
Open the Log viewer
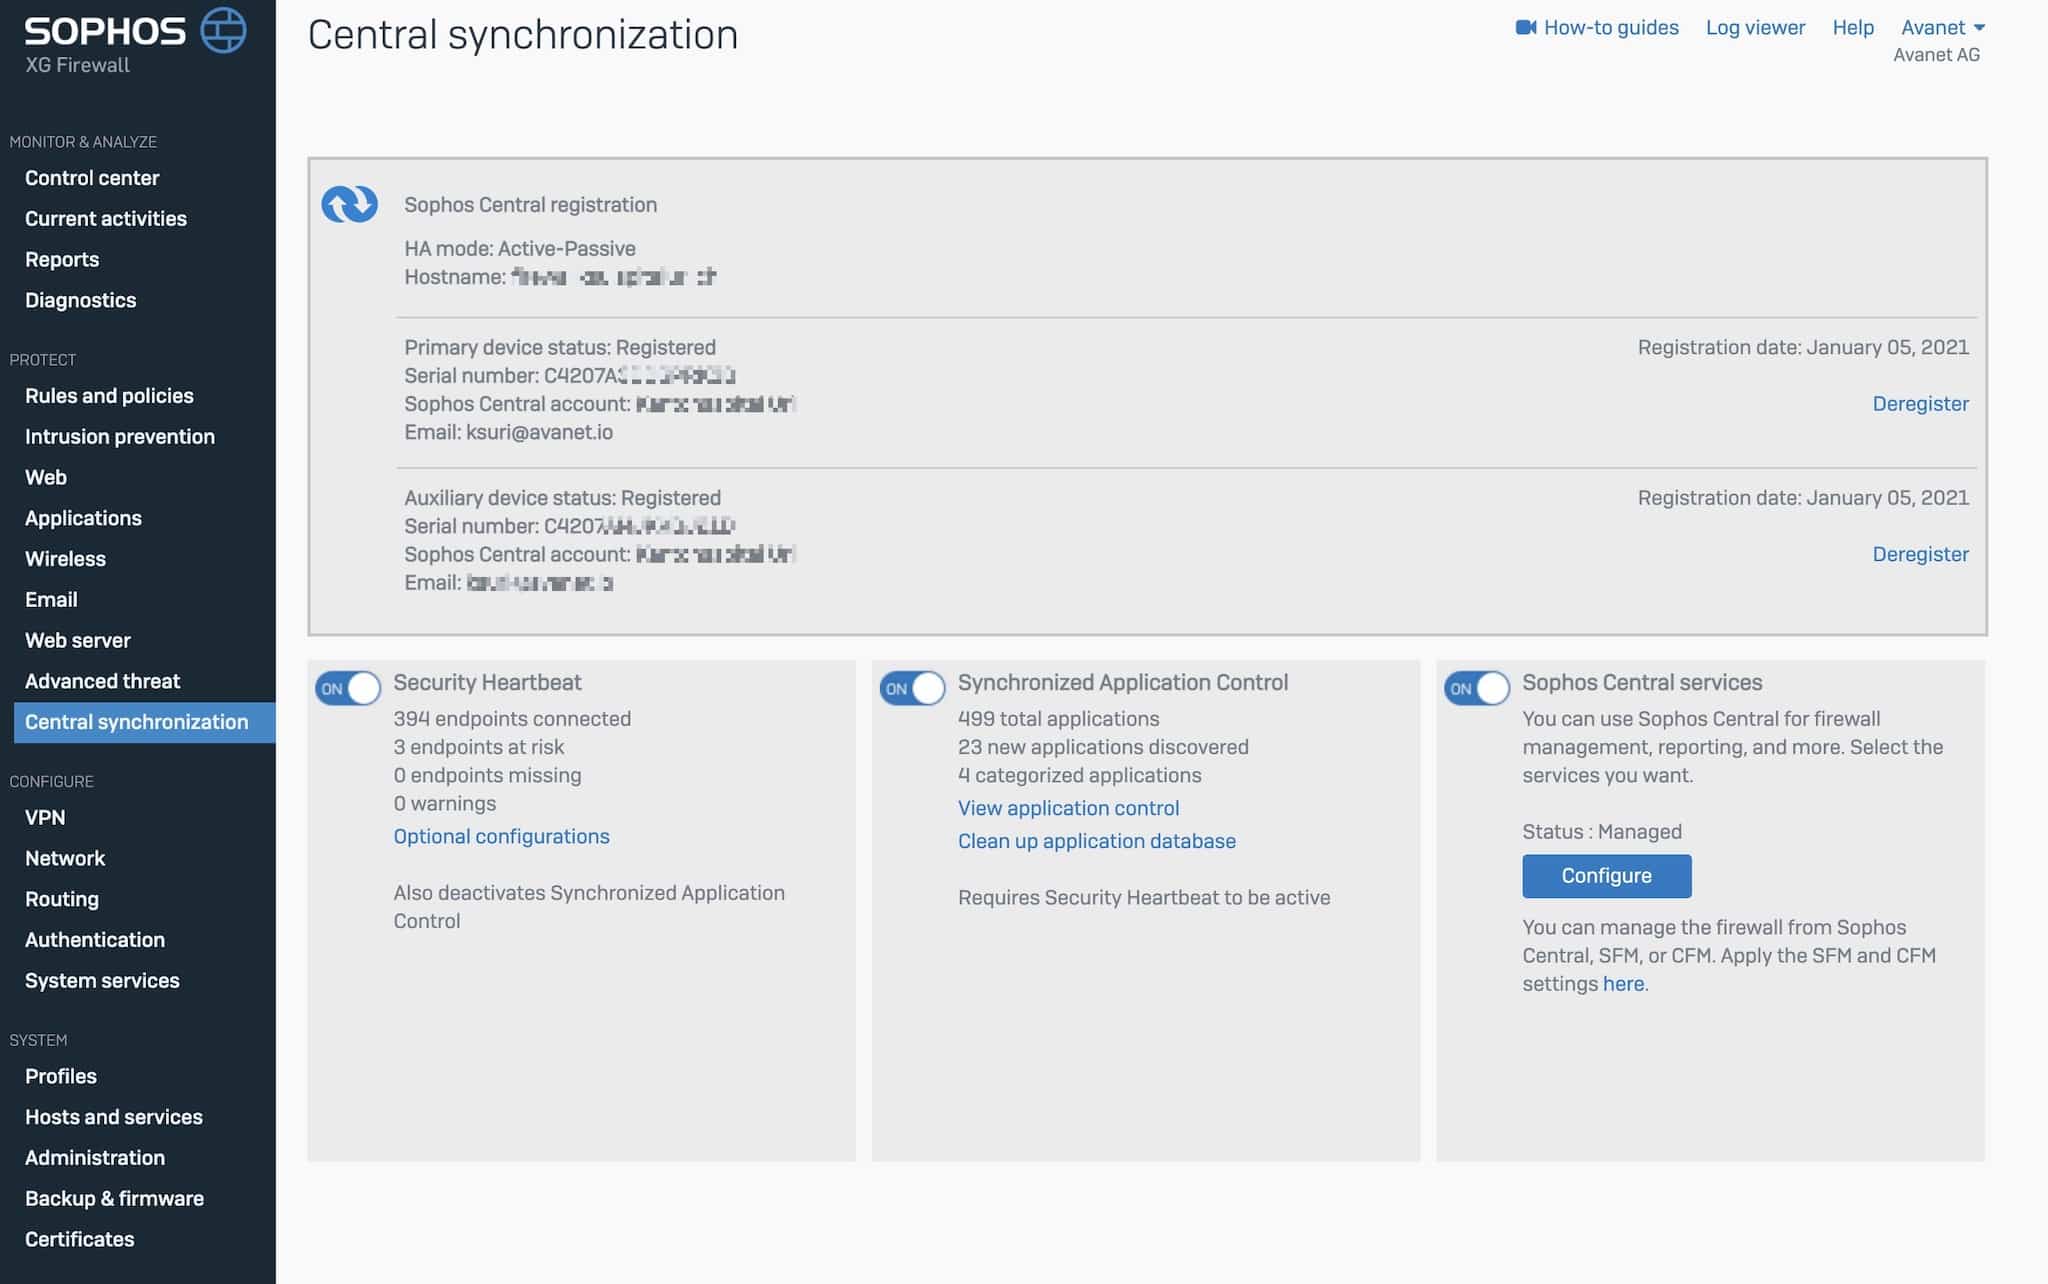[x=1755, y=28]
